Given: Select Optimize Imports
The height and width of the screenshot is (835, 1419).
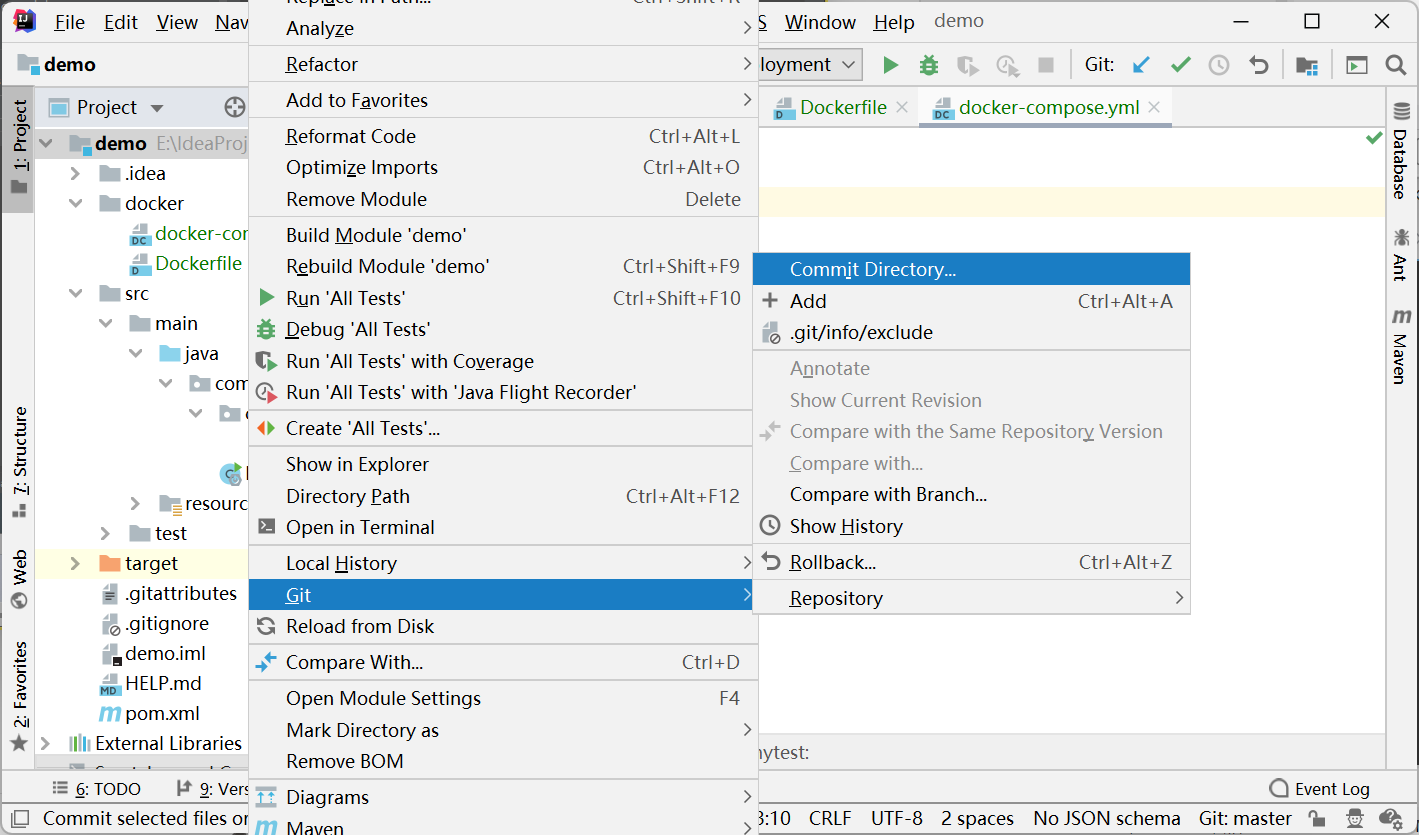Looking at the screenshot, I should coord(503,167).
